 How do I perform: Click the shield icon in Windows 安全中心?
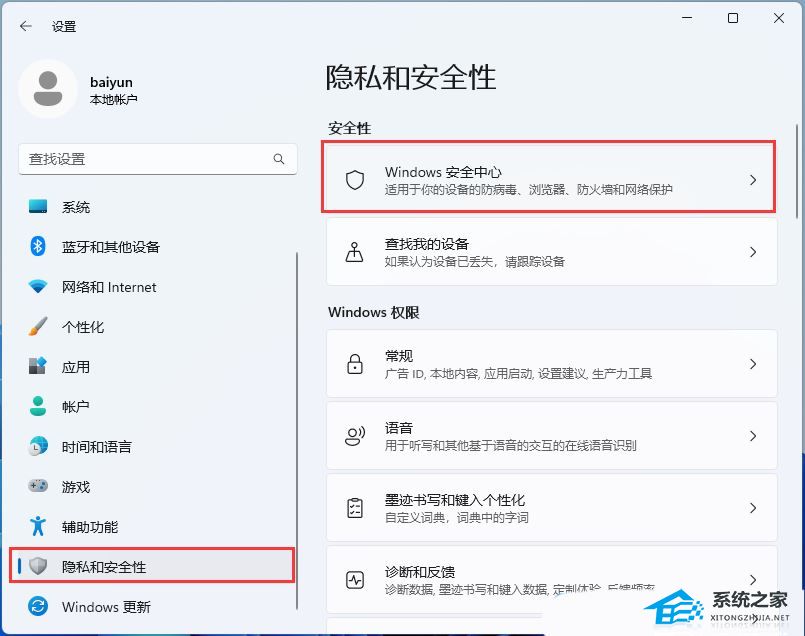pyautogui.click(x=354, y=180)
